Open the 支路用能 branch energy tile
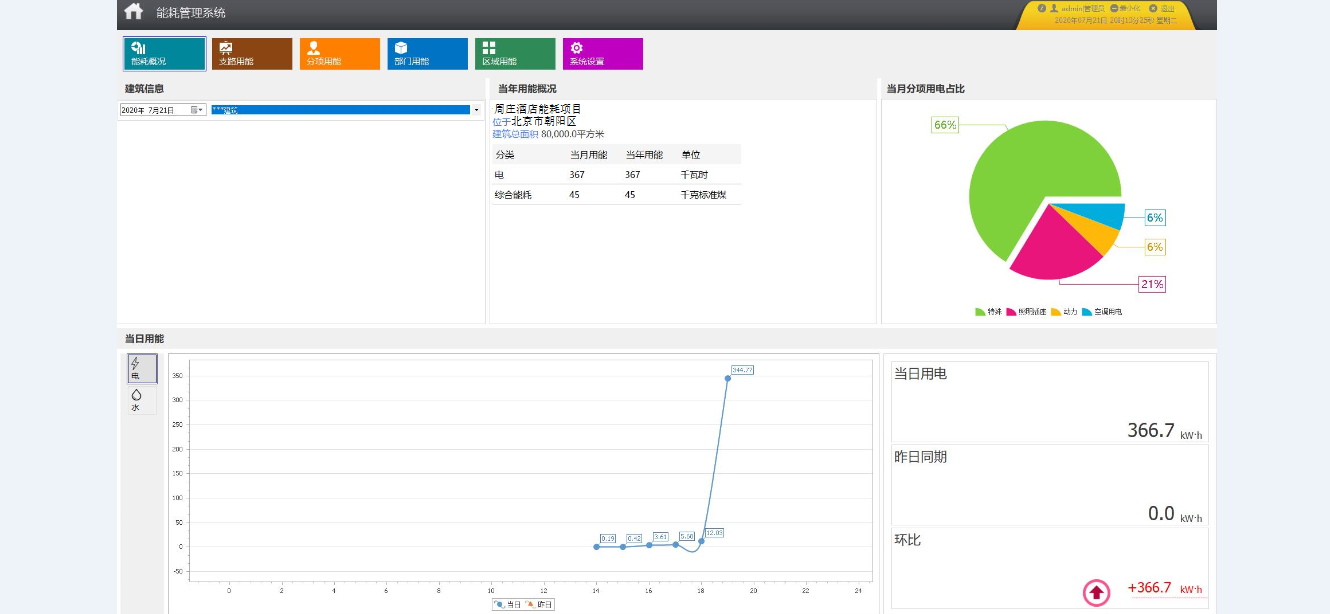The width and height of the screenshot is (1330, 614). (x=252, y=54)
